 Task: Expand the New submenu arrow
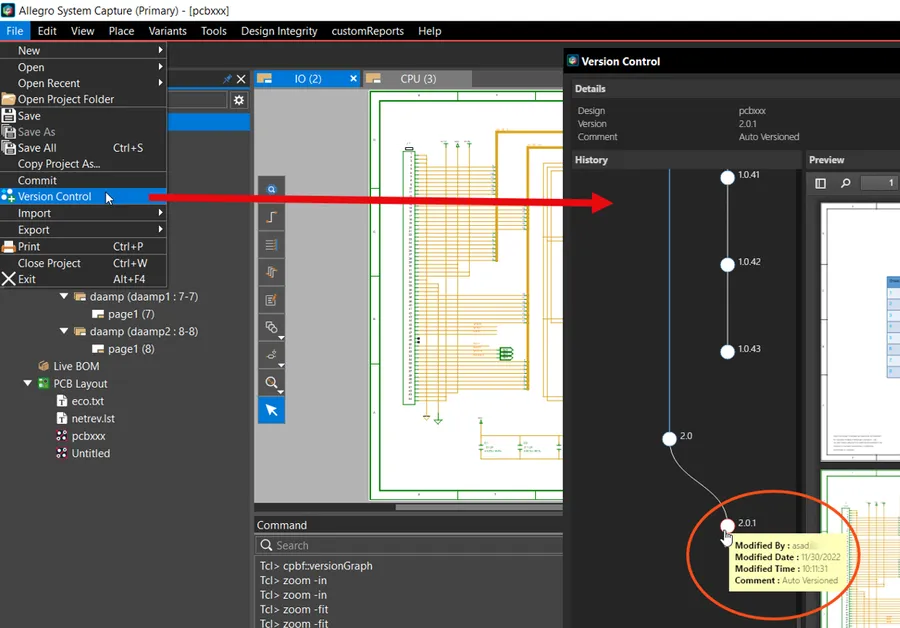click(160, 50)
